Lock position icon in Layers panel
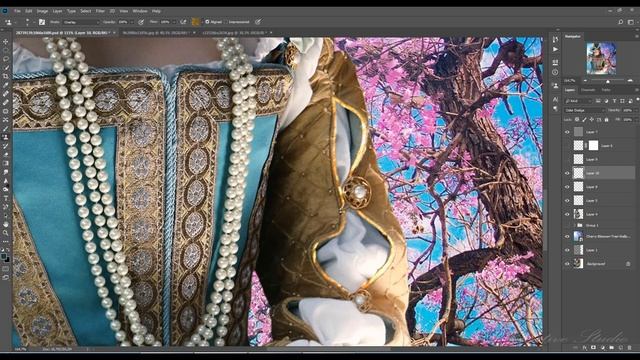Image resolution: width=640 pixels, height=360 pixels. 591,120
